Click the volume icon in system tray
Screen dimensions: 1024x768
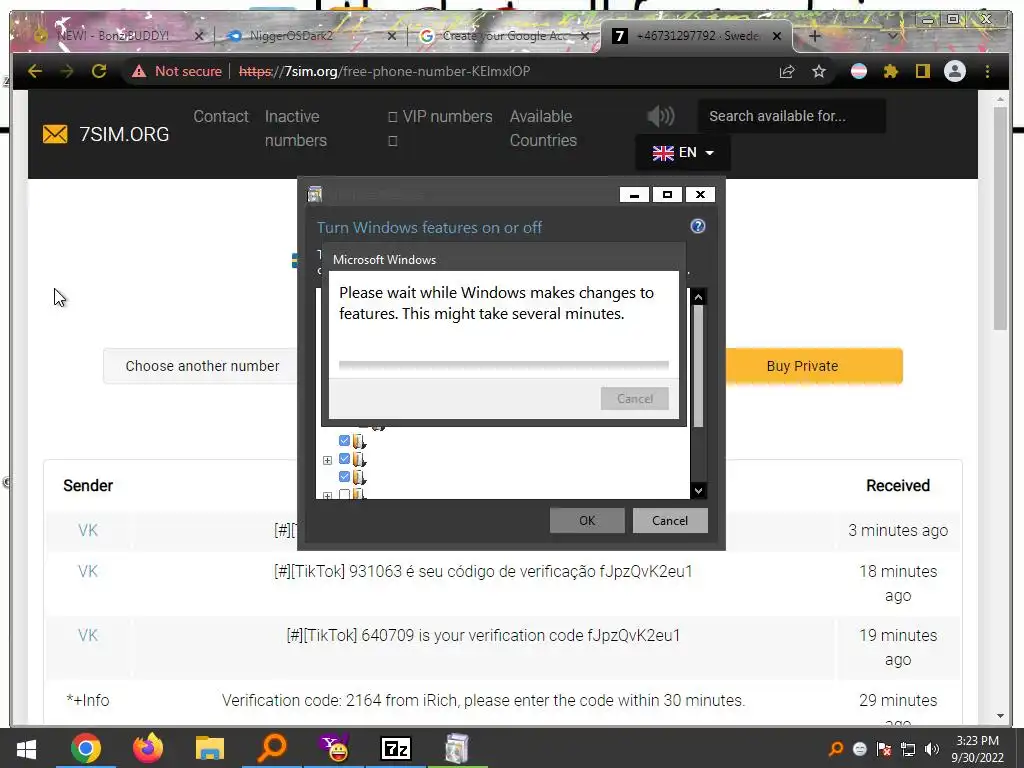(933, 749)
